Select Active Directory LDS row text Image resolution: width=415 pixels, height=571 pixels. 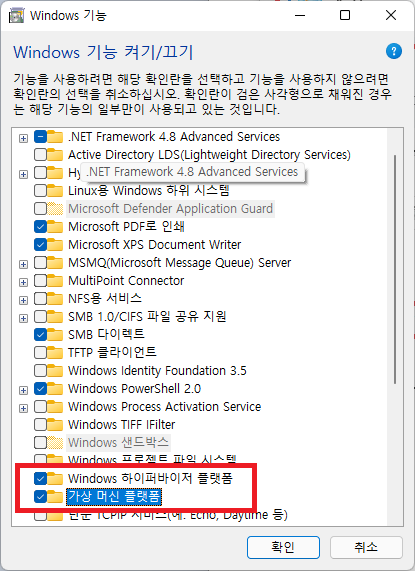[209, 155]
